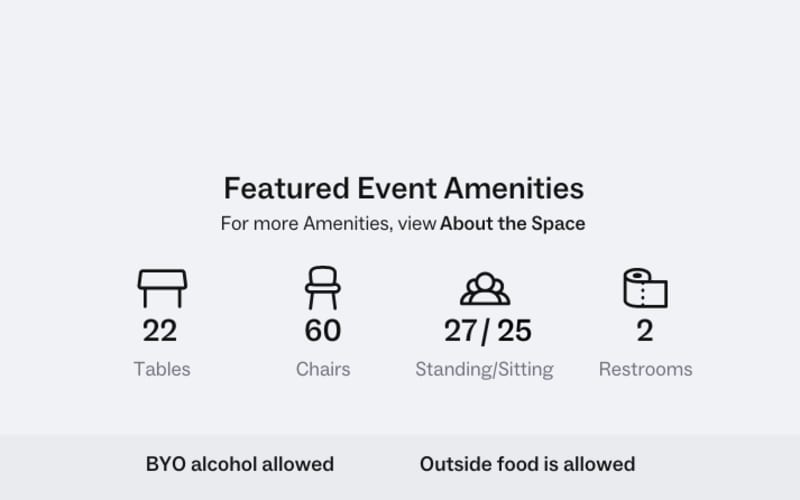Click the table icon above 22
800x500 pixels.
(162, 288)
